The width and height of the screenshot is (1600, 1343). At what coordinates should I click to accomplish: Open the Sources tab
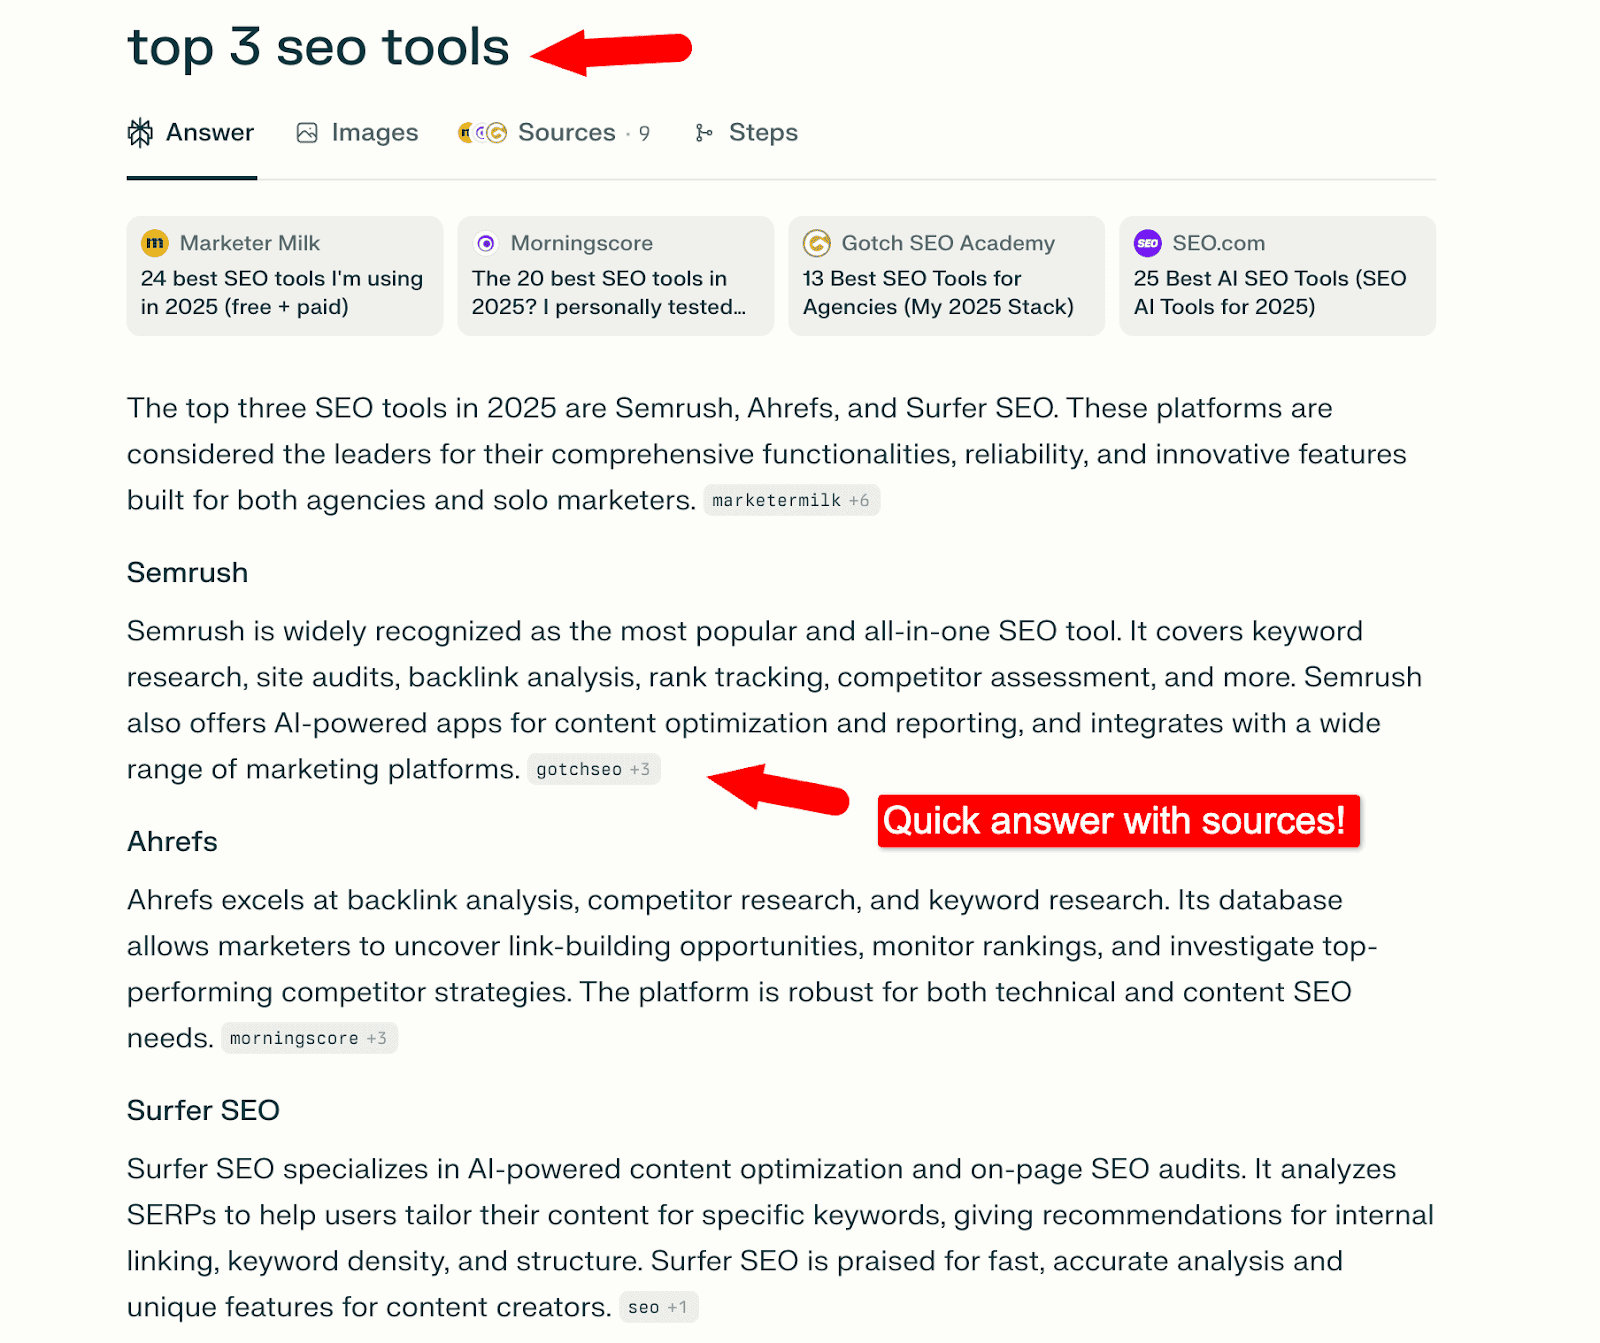[x=554, y=132]
